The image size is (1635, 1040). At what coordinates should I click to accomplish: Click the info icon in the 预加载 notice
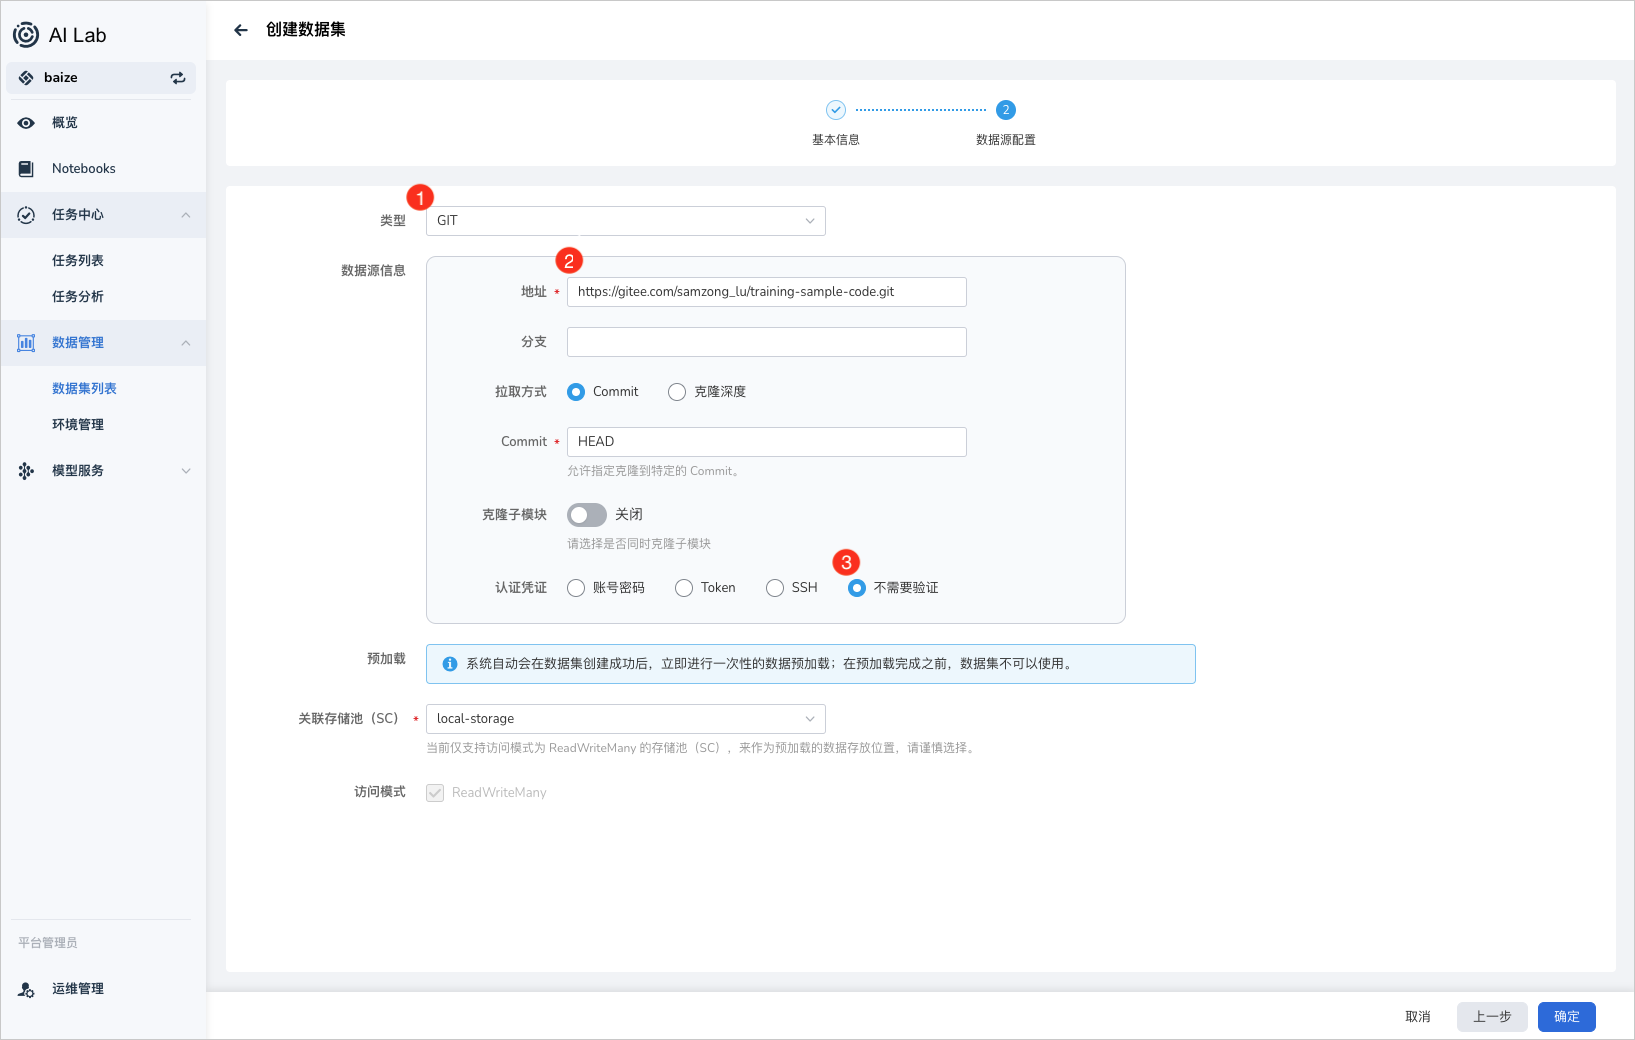coord(450,664)
